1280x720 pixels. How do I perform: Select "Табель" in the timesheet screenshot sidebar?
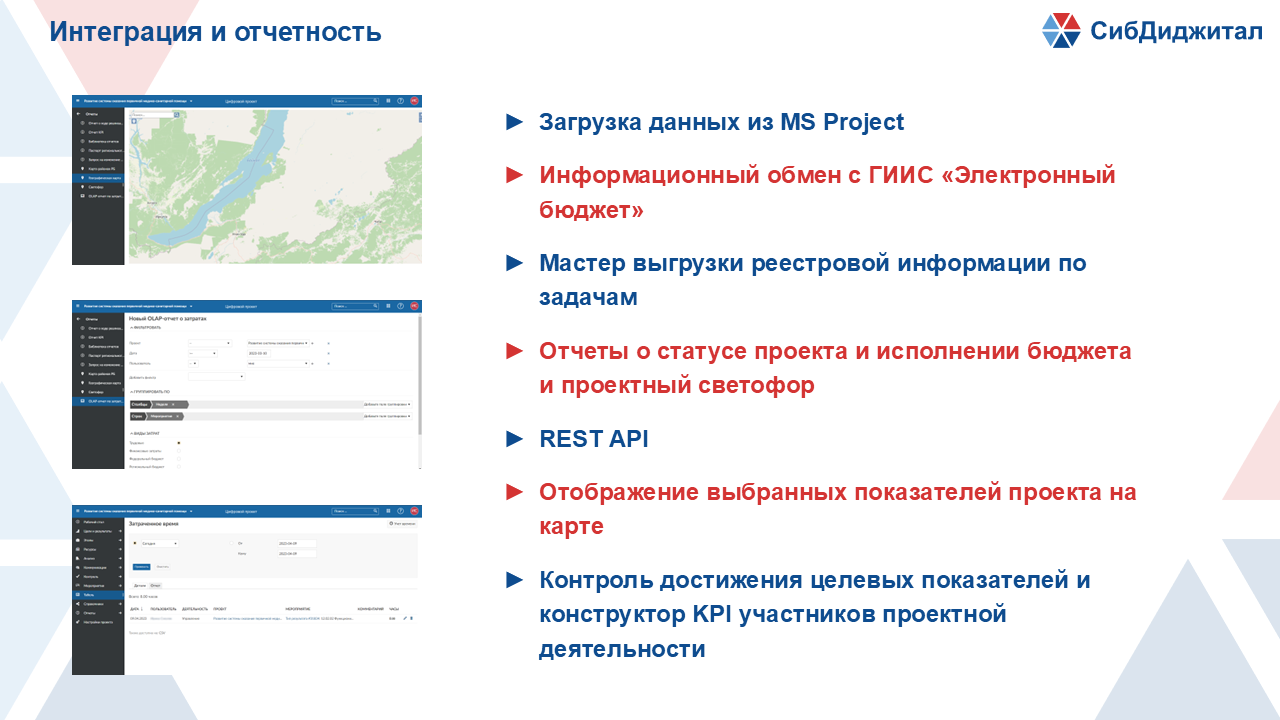98,595
